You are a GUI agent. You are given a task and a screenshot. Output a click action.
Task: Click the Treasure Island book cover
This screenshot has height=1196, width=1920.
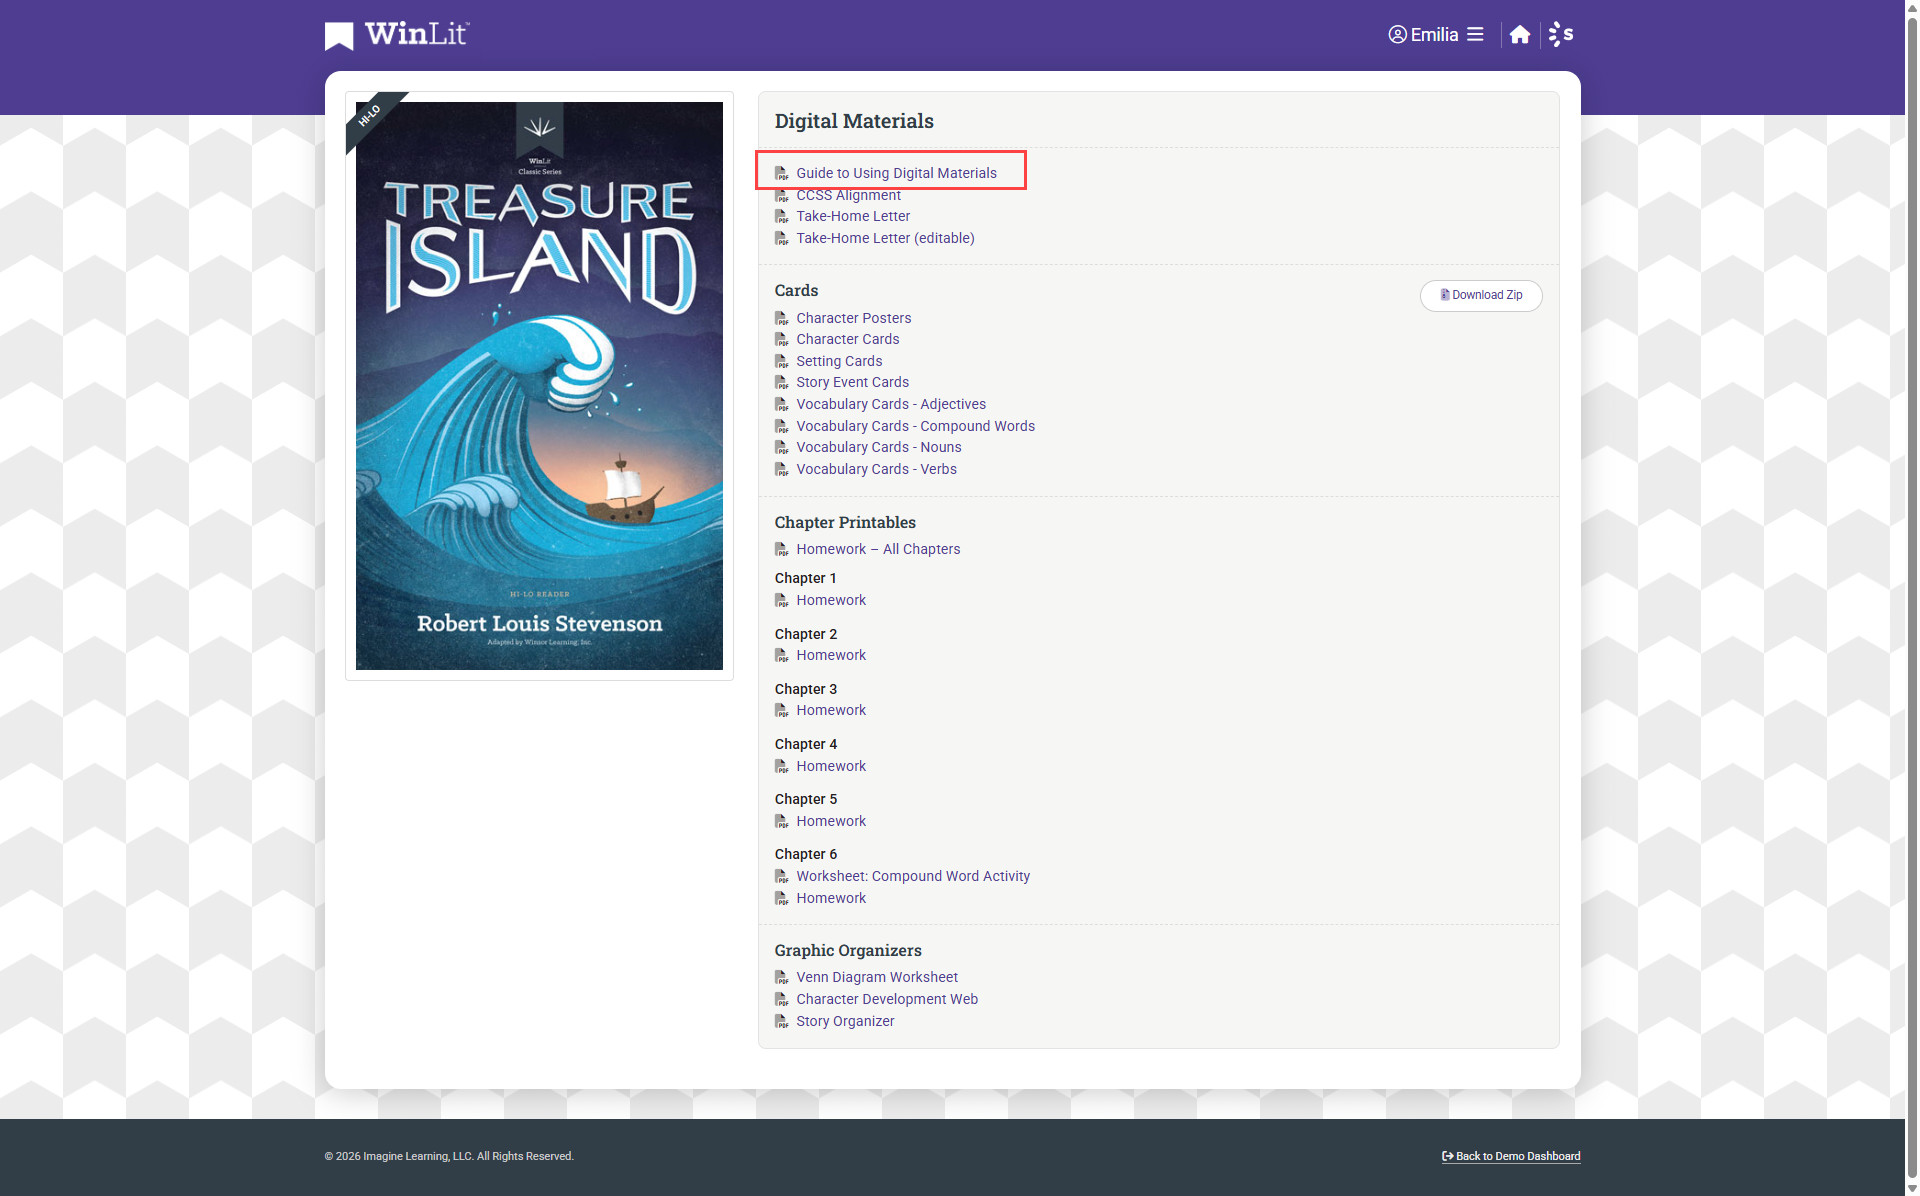(x=539, y=386)
